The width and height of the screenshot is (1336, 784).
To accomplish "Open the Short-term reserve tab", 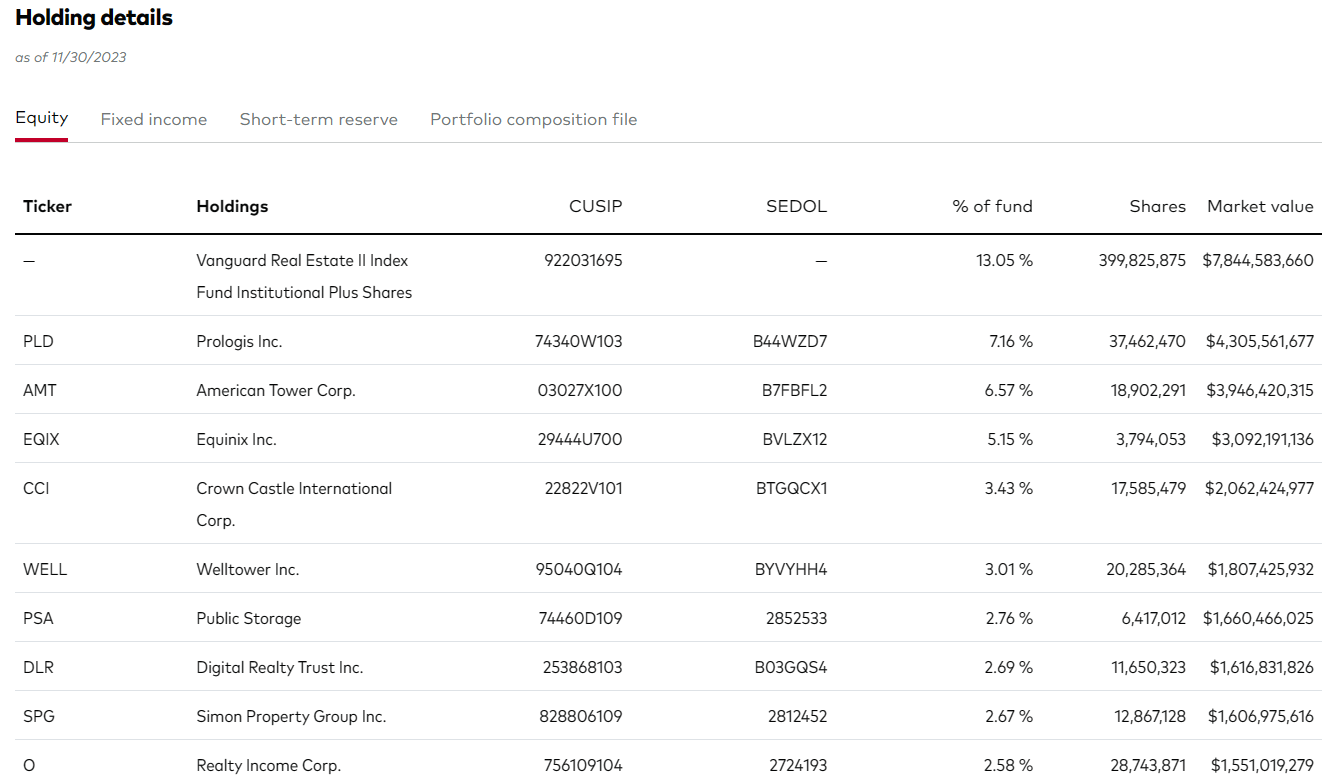I will (x=318, y=119).
